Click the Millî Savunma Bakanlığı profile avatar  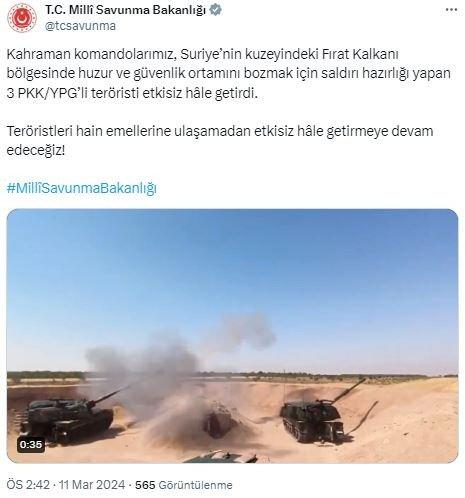(x=22, y=18)
